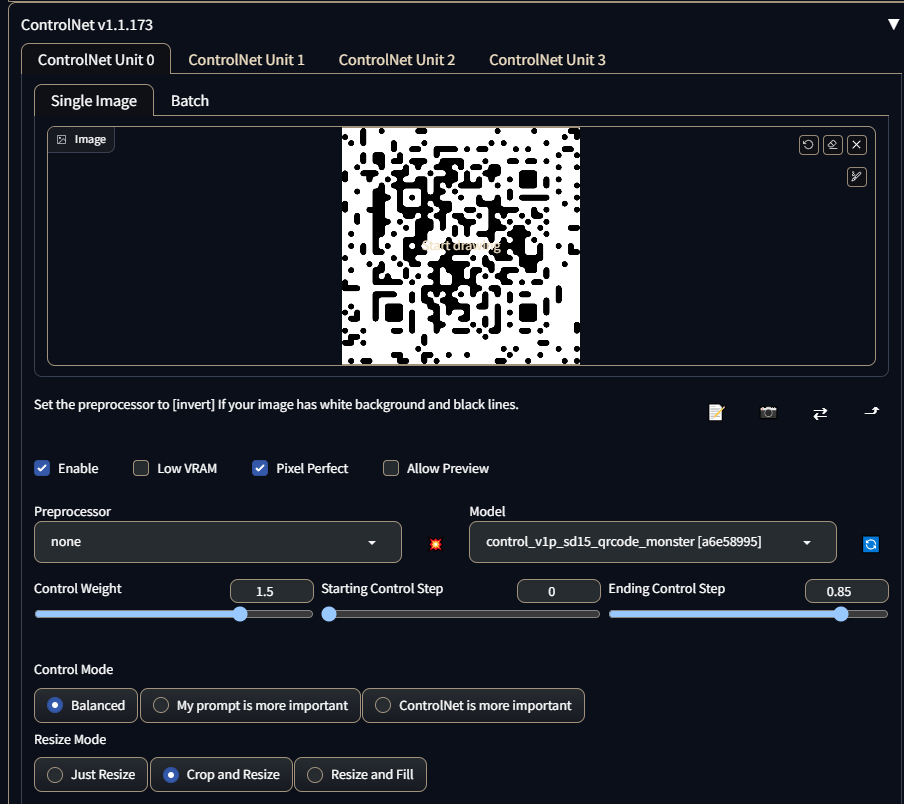Viewport: 904px width, 804px height.
Task: Open the Preprocessor dropdown
Action: point(217,542)
